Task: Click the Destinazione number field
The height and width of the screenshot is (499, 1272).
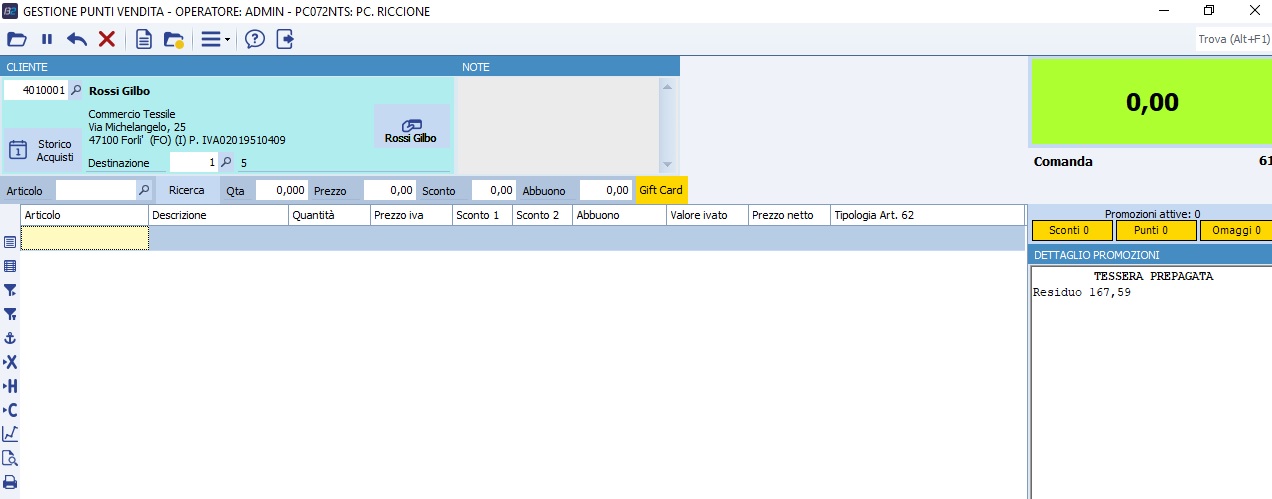Action: pos(194,162)
